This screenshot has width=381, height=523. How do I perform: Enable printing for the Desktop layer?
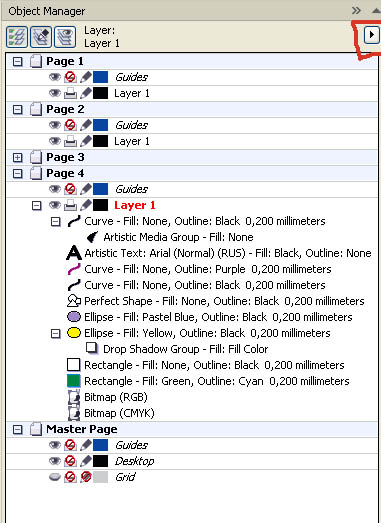point(70,461)
